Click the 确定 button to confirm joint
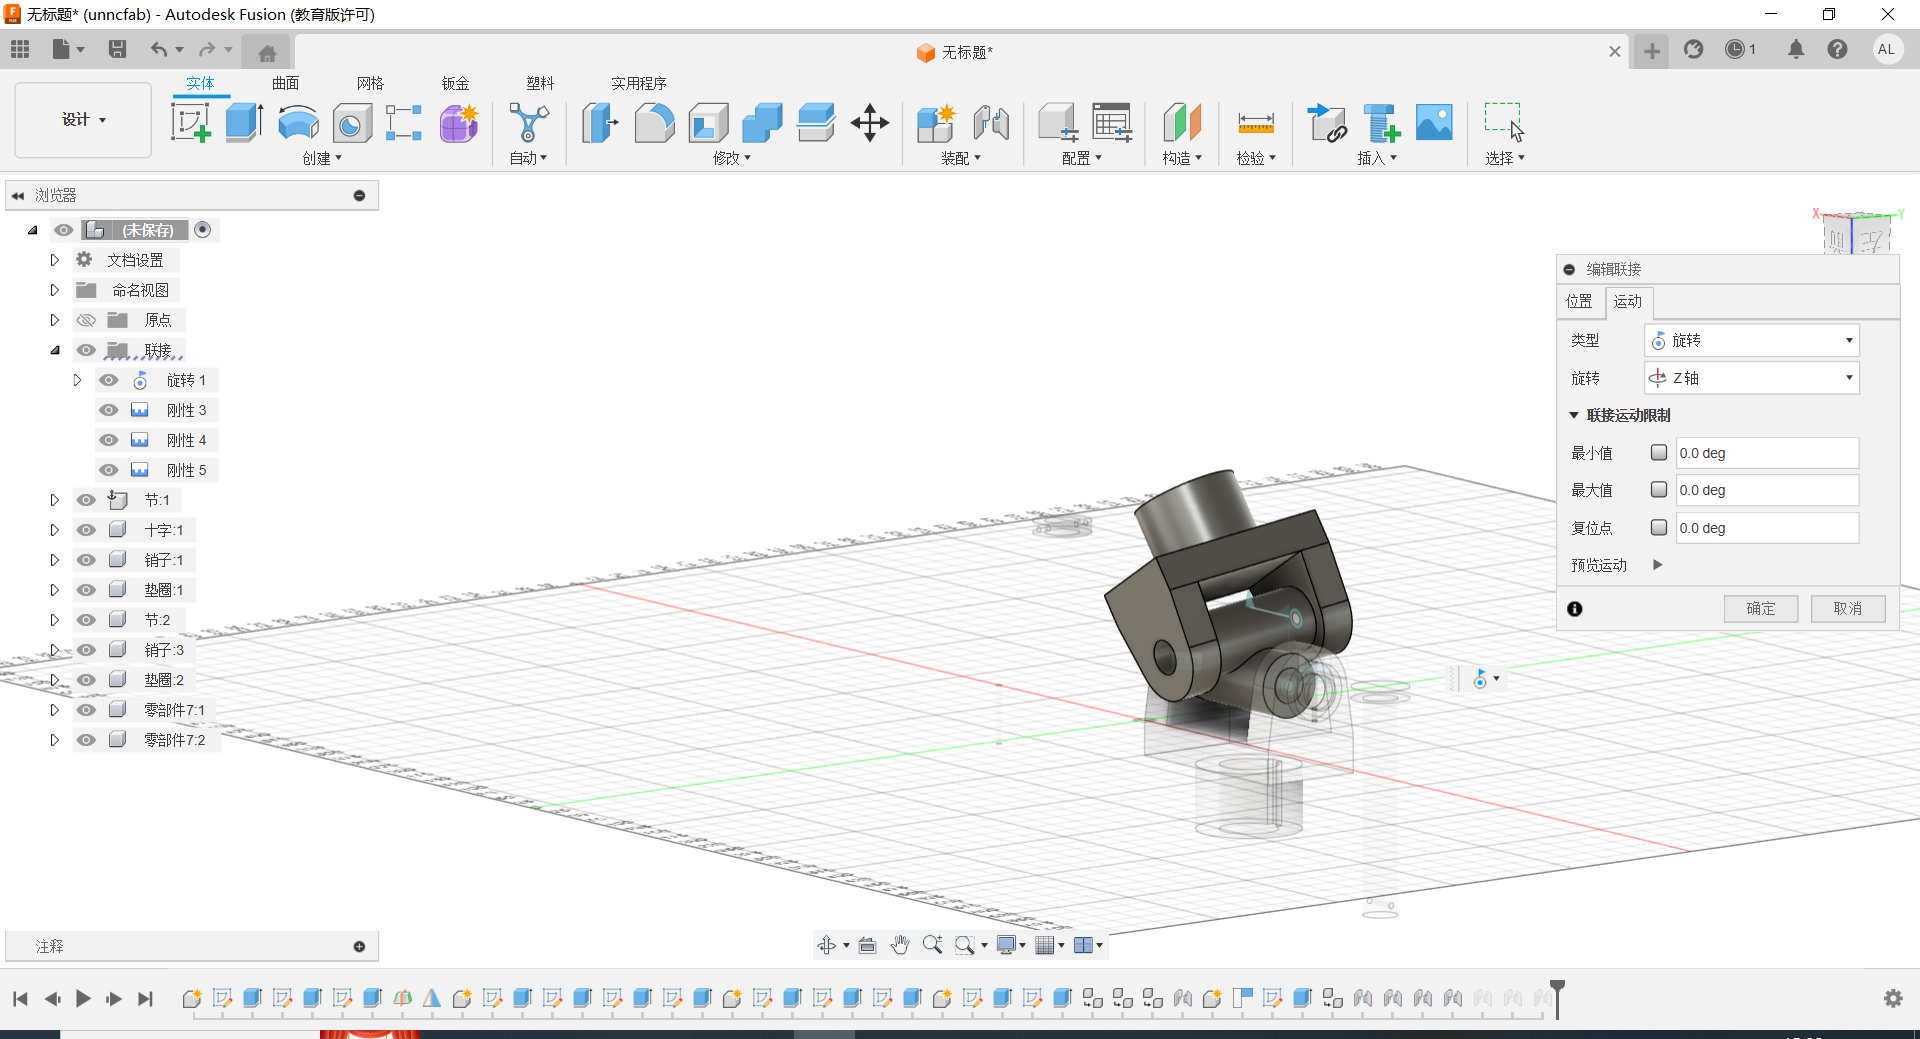Screen dimensions: 1920x1039 coord(1760,609)
